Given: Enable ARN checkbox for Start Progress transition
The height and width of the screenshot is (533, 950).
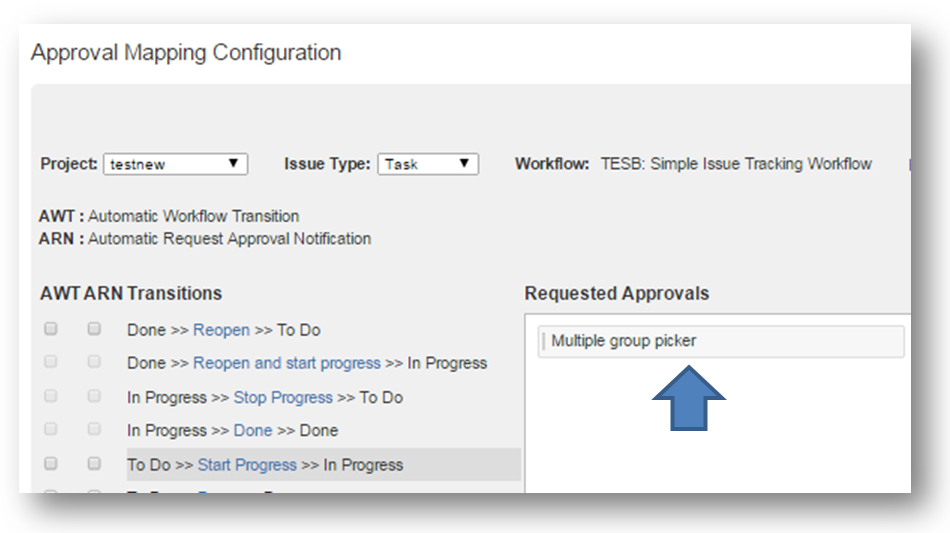Looking at the screenshot, I should 94,464.
